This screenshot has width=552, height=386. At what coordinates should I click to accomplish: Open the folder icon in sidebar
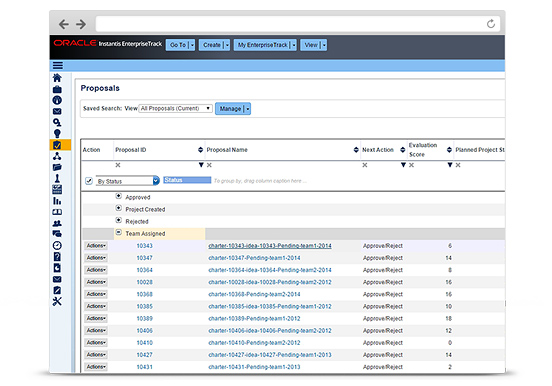(57, 167)
